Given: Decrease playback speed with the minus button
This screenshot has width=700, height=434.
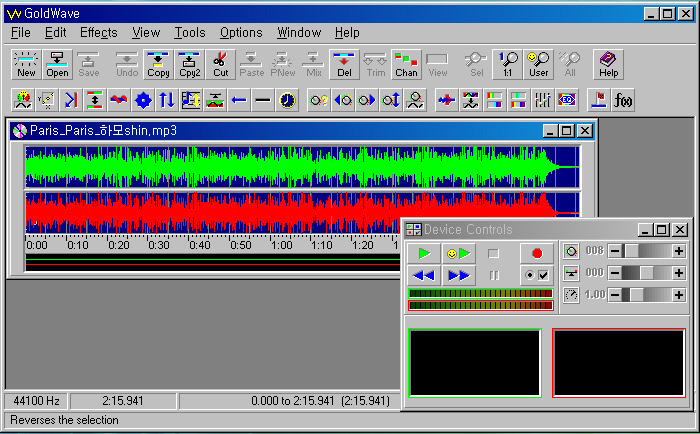Looking at the screenshot, I should tap(615, 295).
